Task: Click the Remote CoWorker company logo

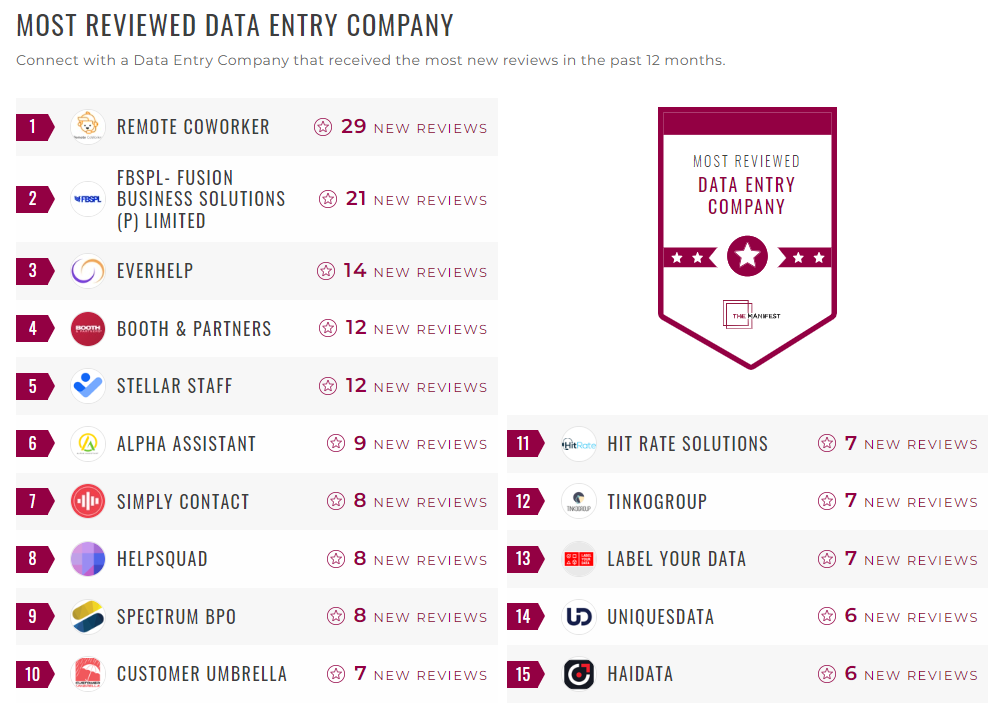Action: 87,127
